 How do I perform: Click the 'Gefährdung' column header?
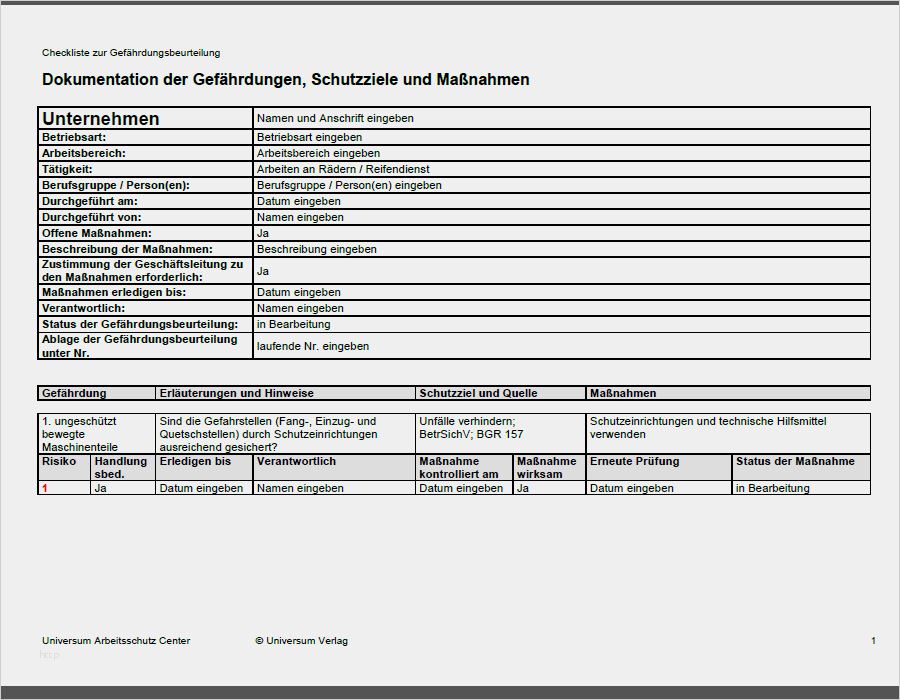pos(96,393)
